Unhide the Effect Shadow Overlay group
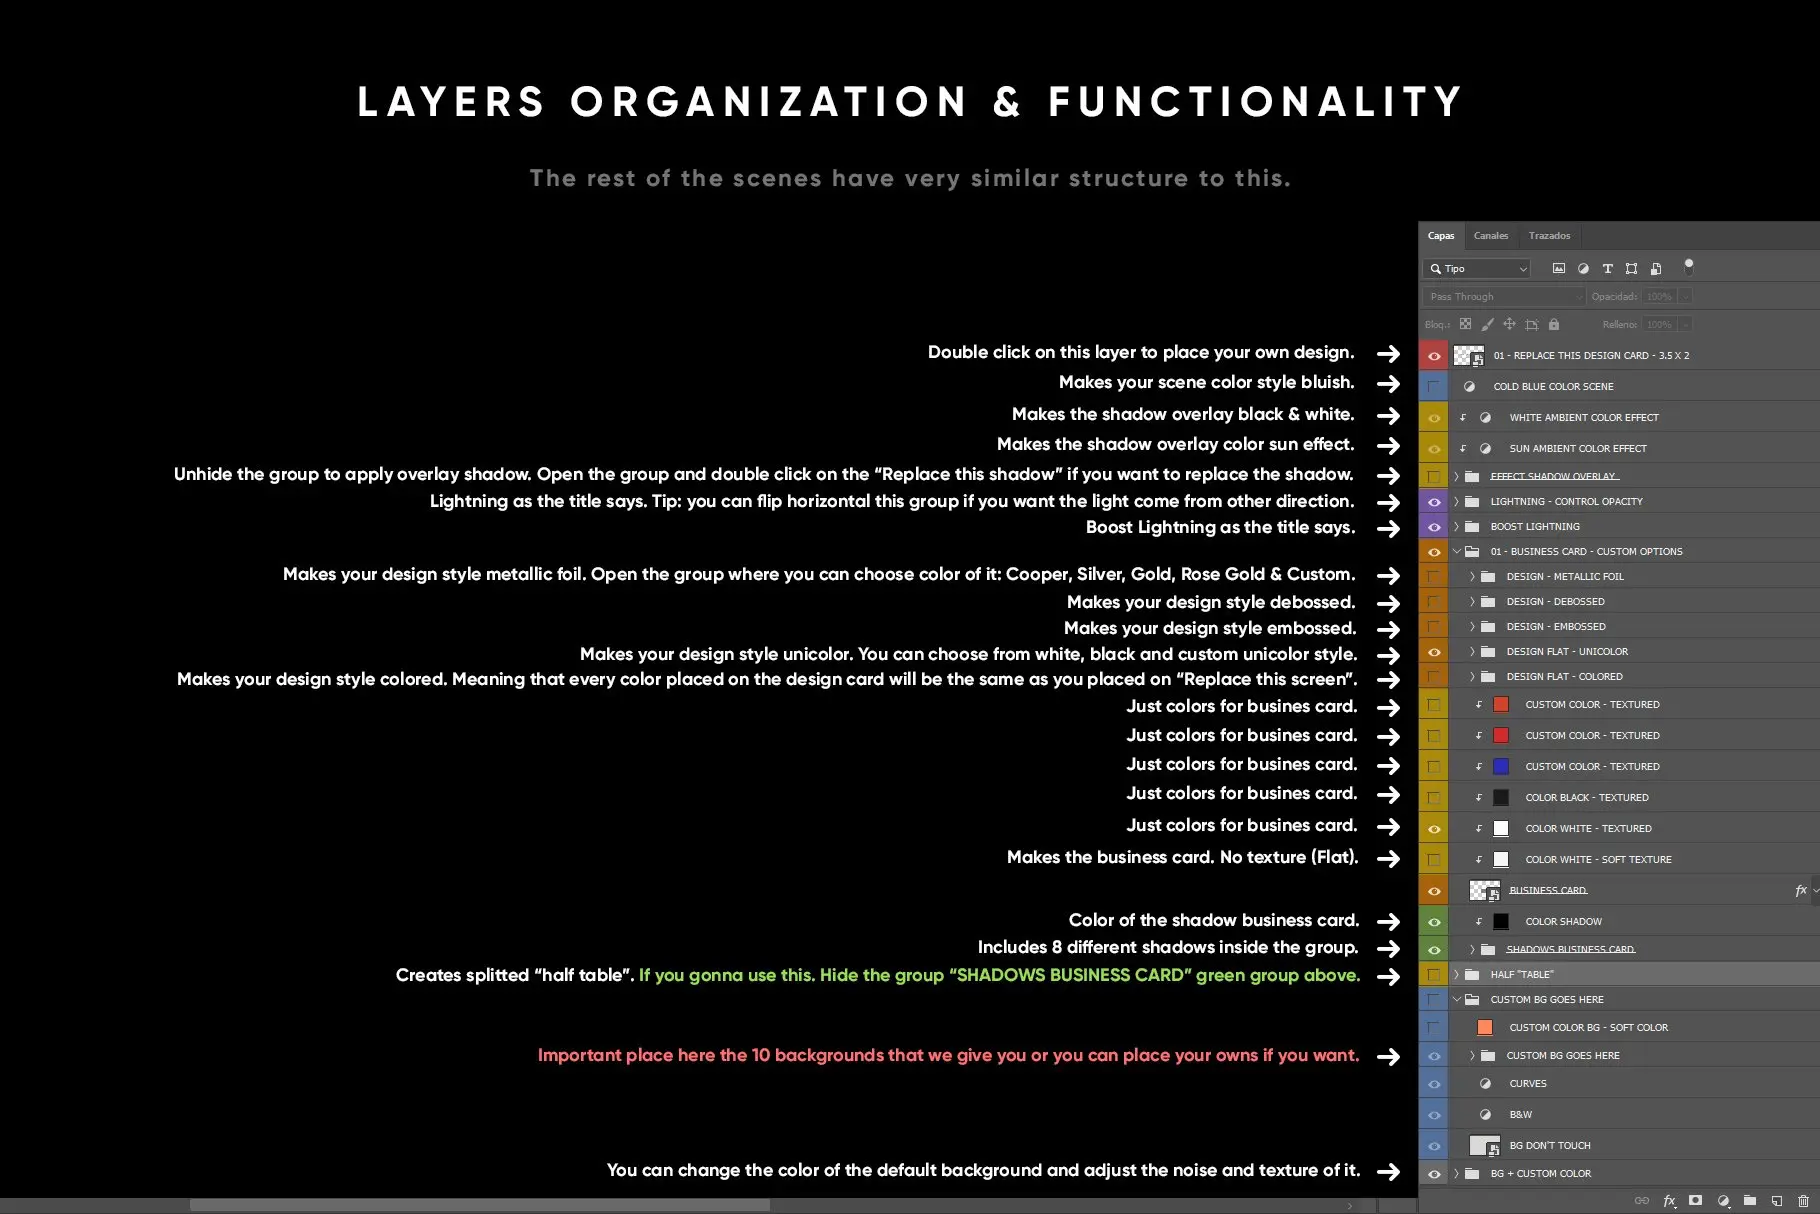 pyautogui.click(x=1434, y=477)
